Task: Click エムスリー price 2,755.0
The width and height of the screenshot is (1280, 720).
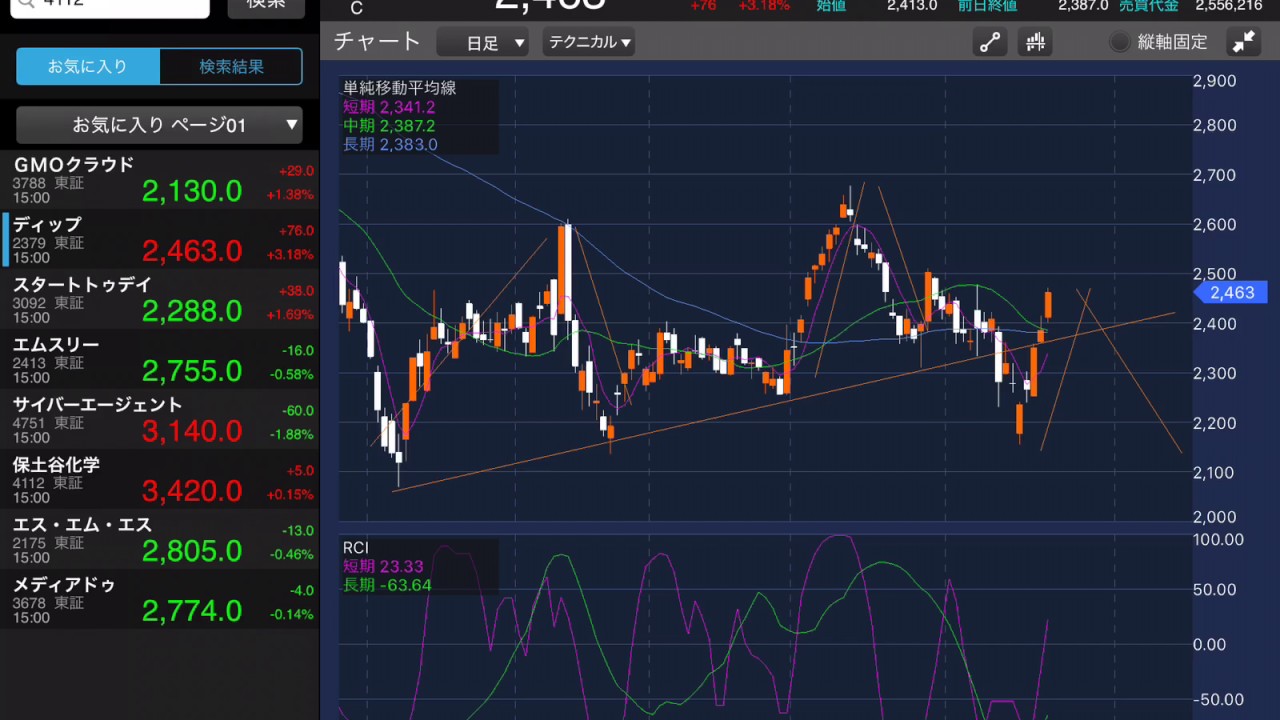Action: coord(192,371)
